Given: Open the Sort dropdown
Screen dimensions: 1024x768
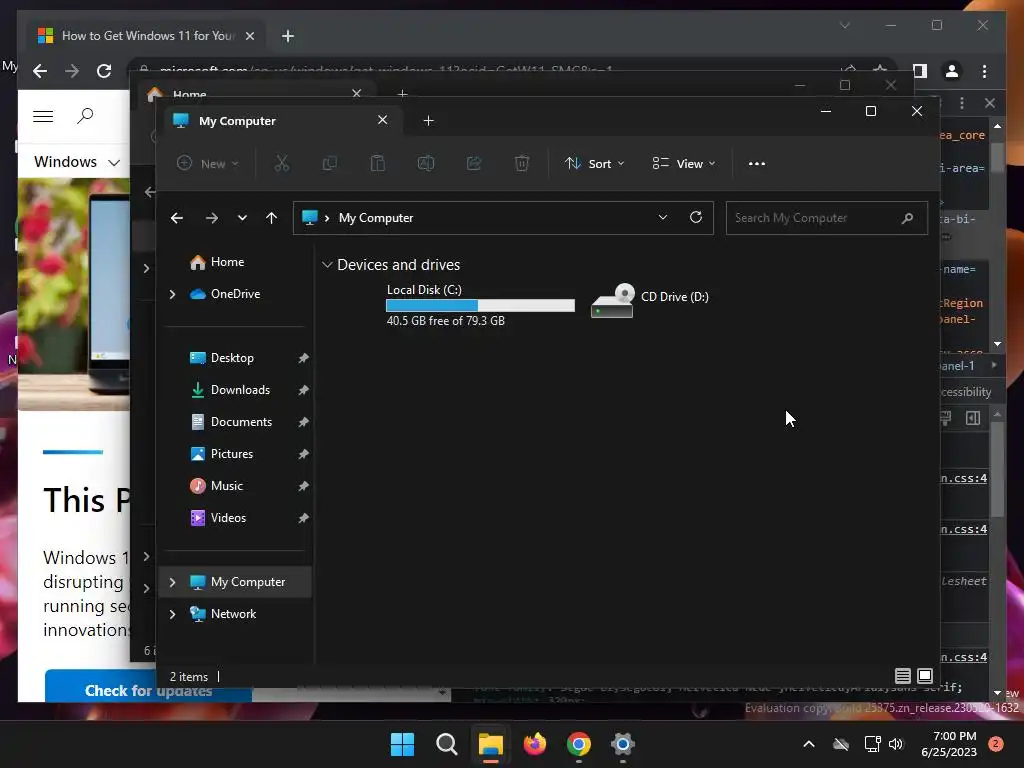Looking at the screenshot, I should pos(594,163).
